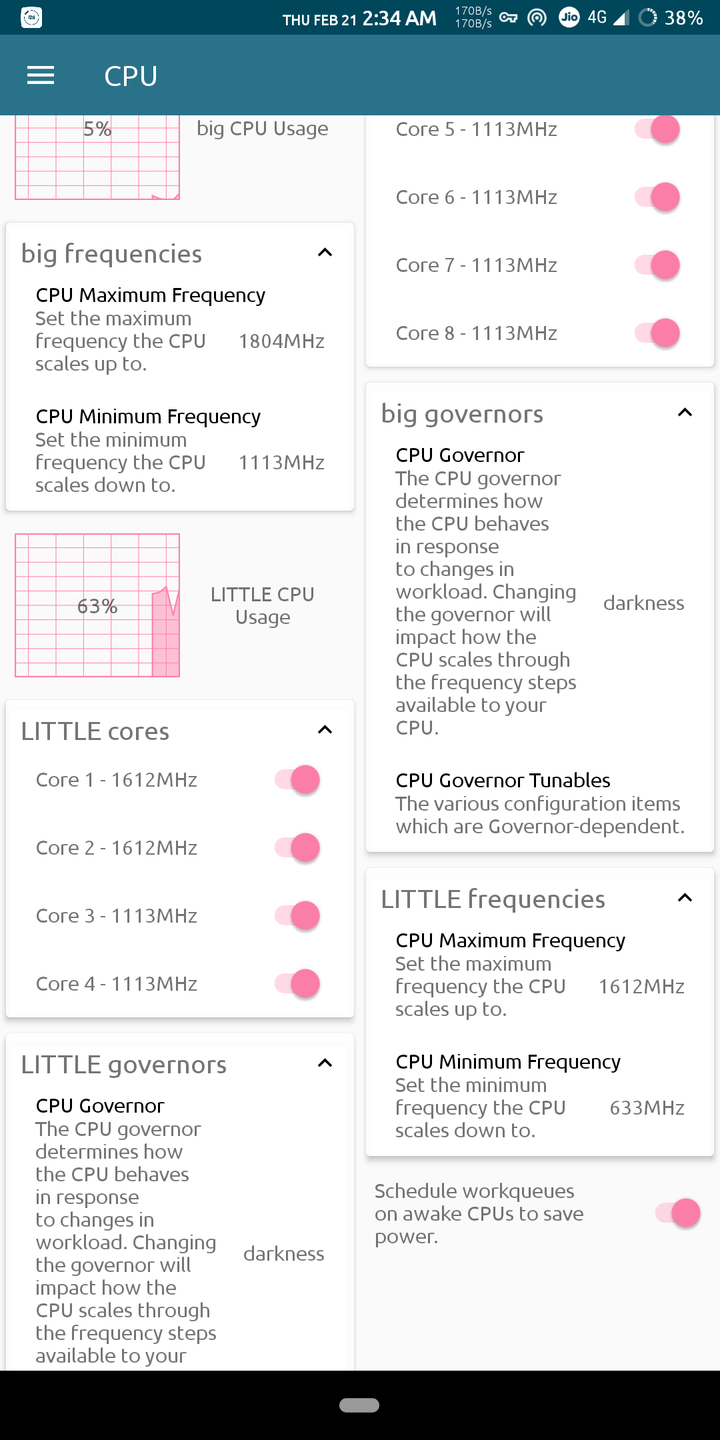Screen dimensions: 720x1440
Task: Open the hamburger navigation menu
Action: (41, 76)
